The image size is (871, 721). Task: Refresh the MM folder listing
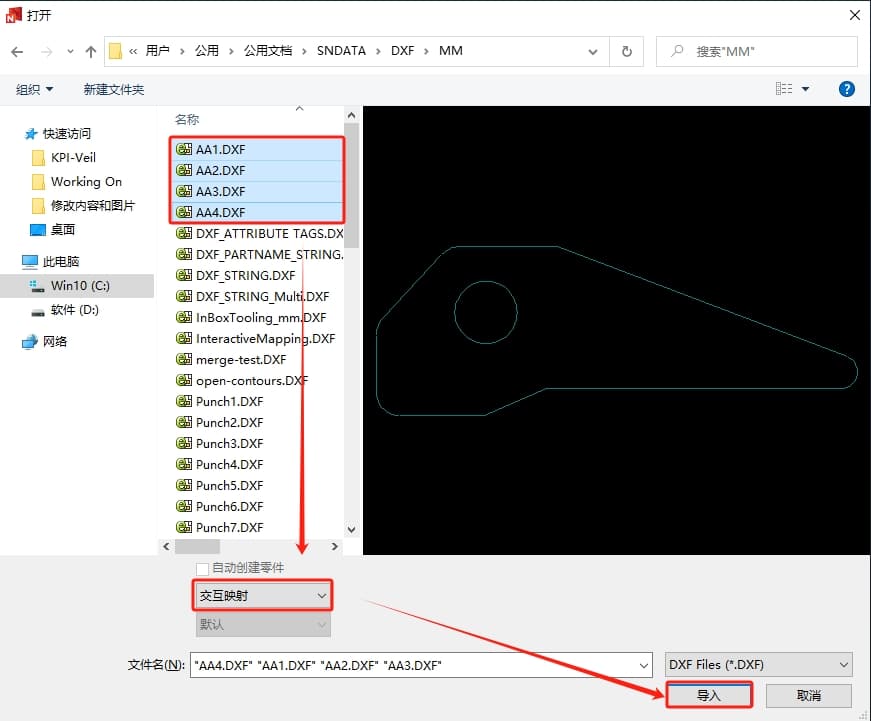coord(627,51)
